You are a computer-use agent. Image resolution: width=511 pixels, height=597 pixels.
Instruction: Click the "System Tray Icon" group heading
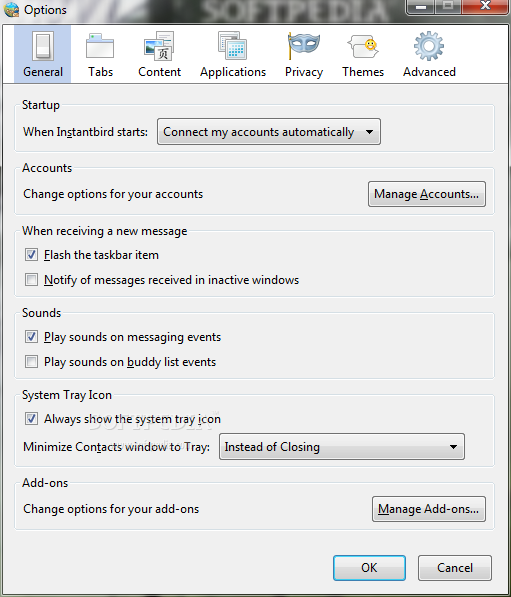[x=67, y=395]
